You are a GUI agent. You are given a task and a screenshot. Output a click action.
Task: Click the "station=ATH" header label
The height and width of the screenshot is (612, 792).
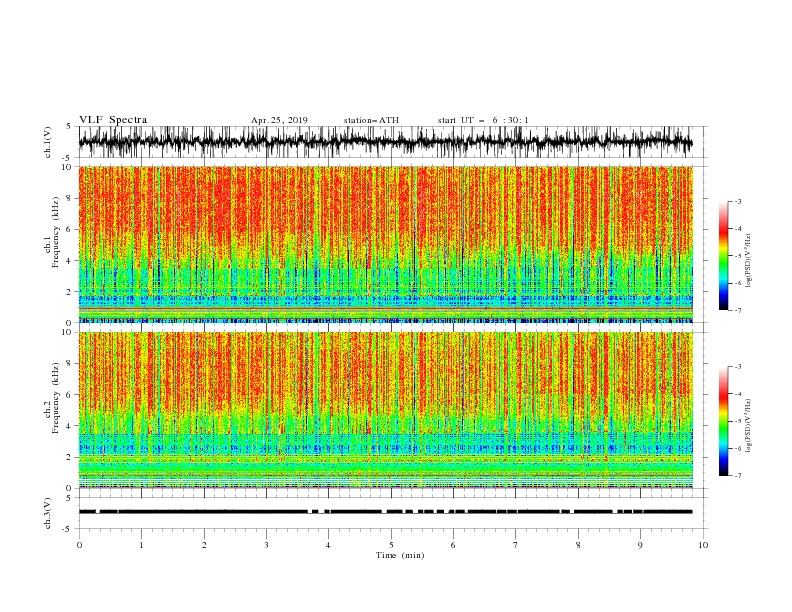[x=371, y=120]
